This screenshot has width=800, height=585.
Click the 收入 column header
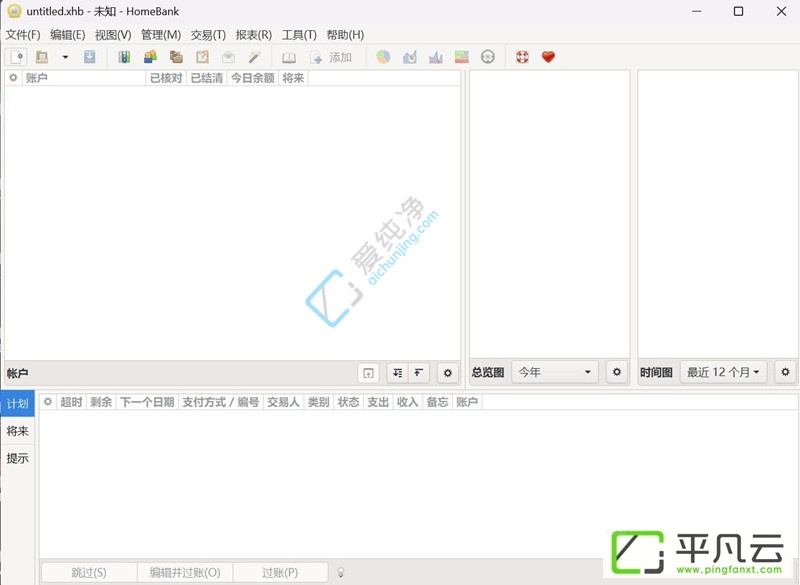[408, 402]
